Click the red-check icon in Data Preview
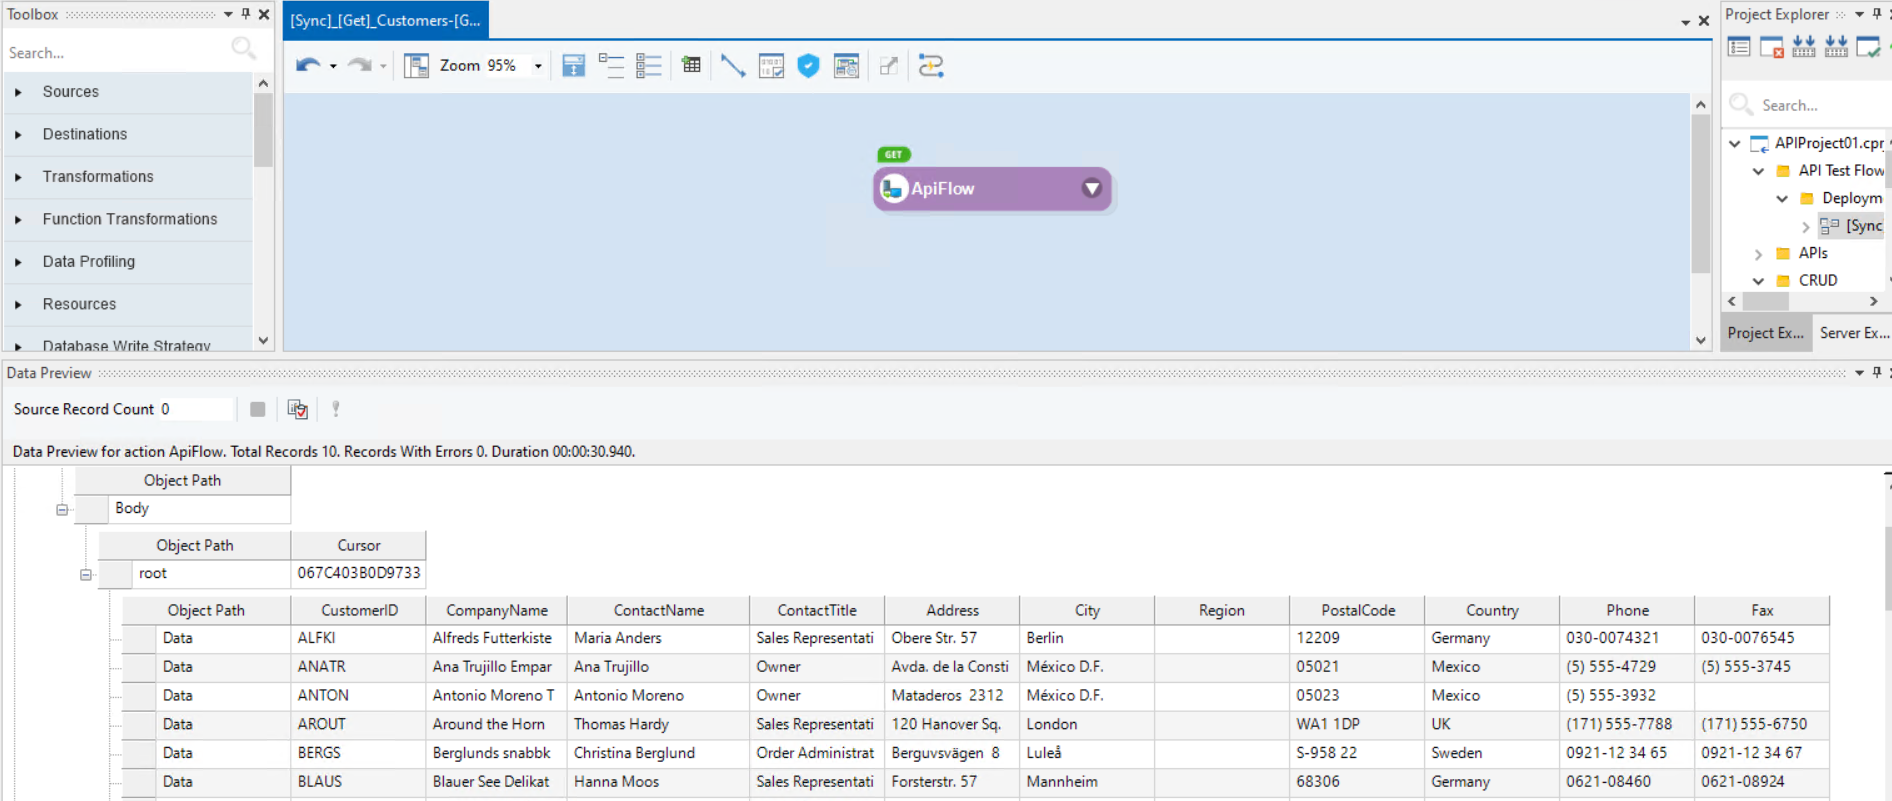Screen dimensions: 1892x801 [x=297, y=409]
